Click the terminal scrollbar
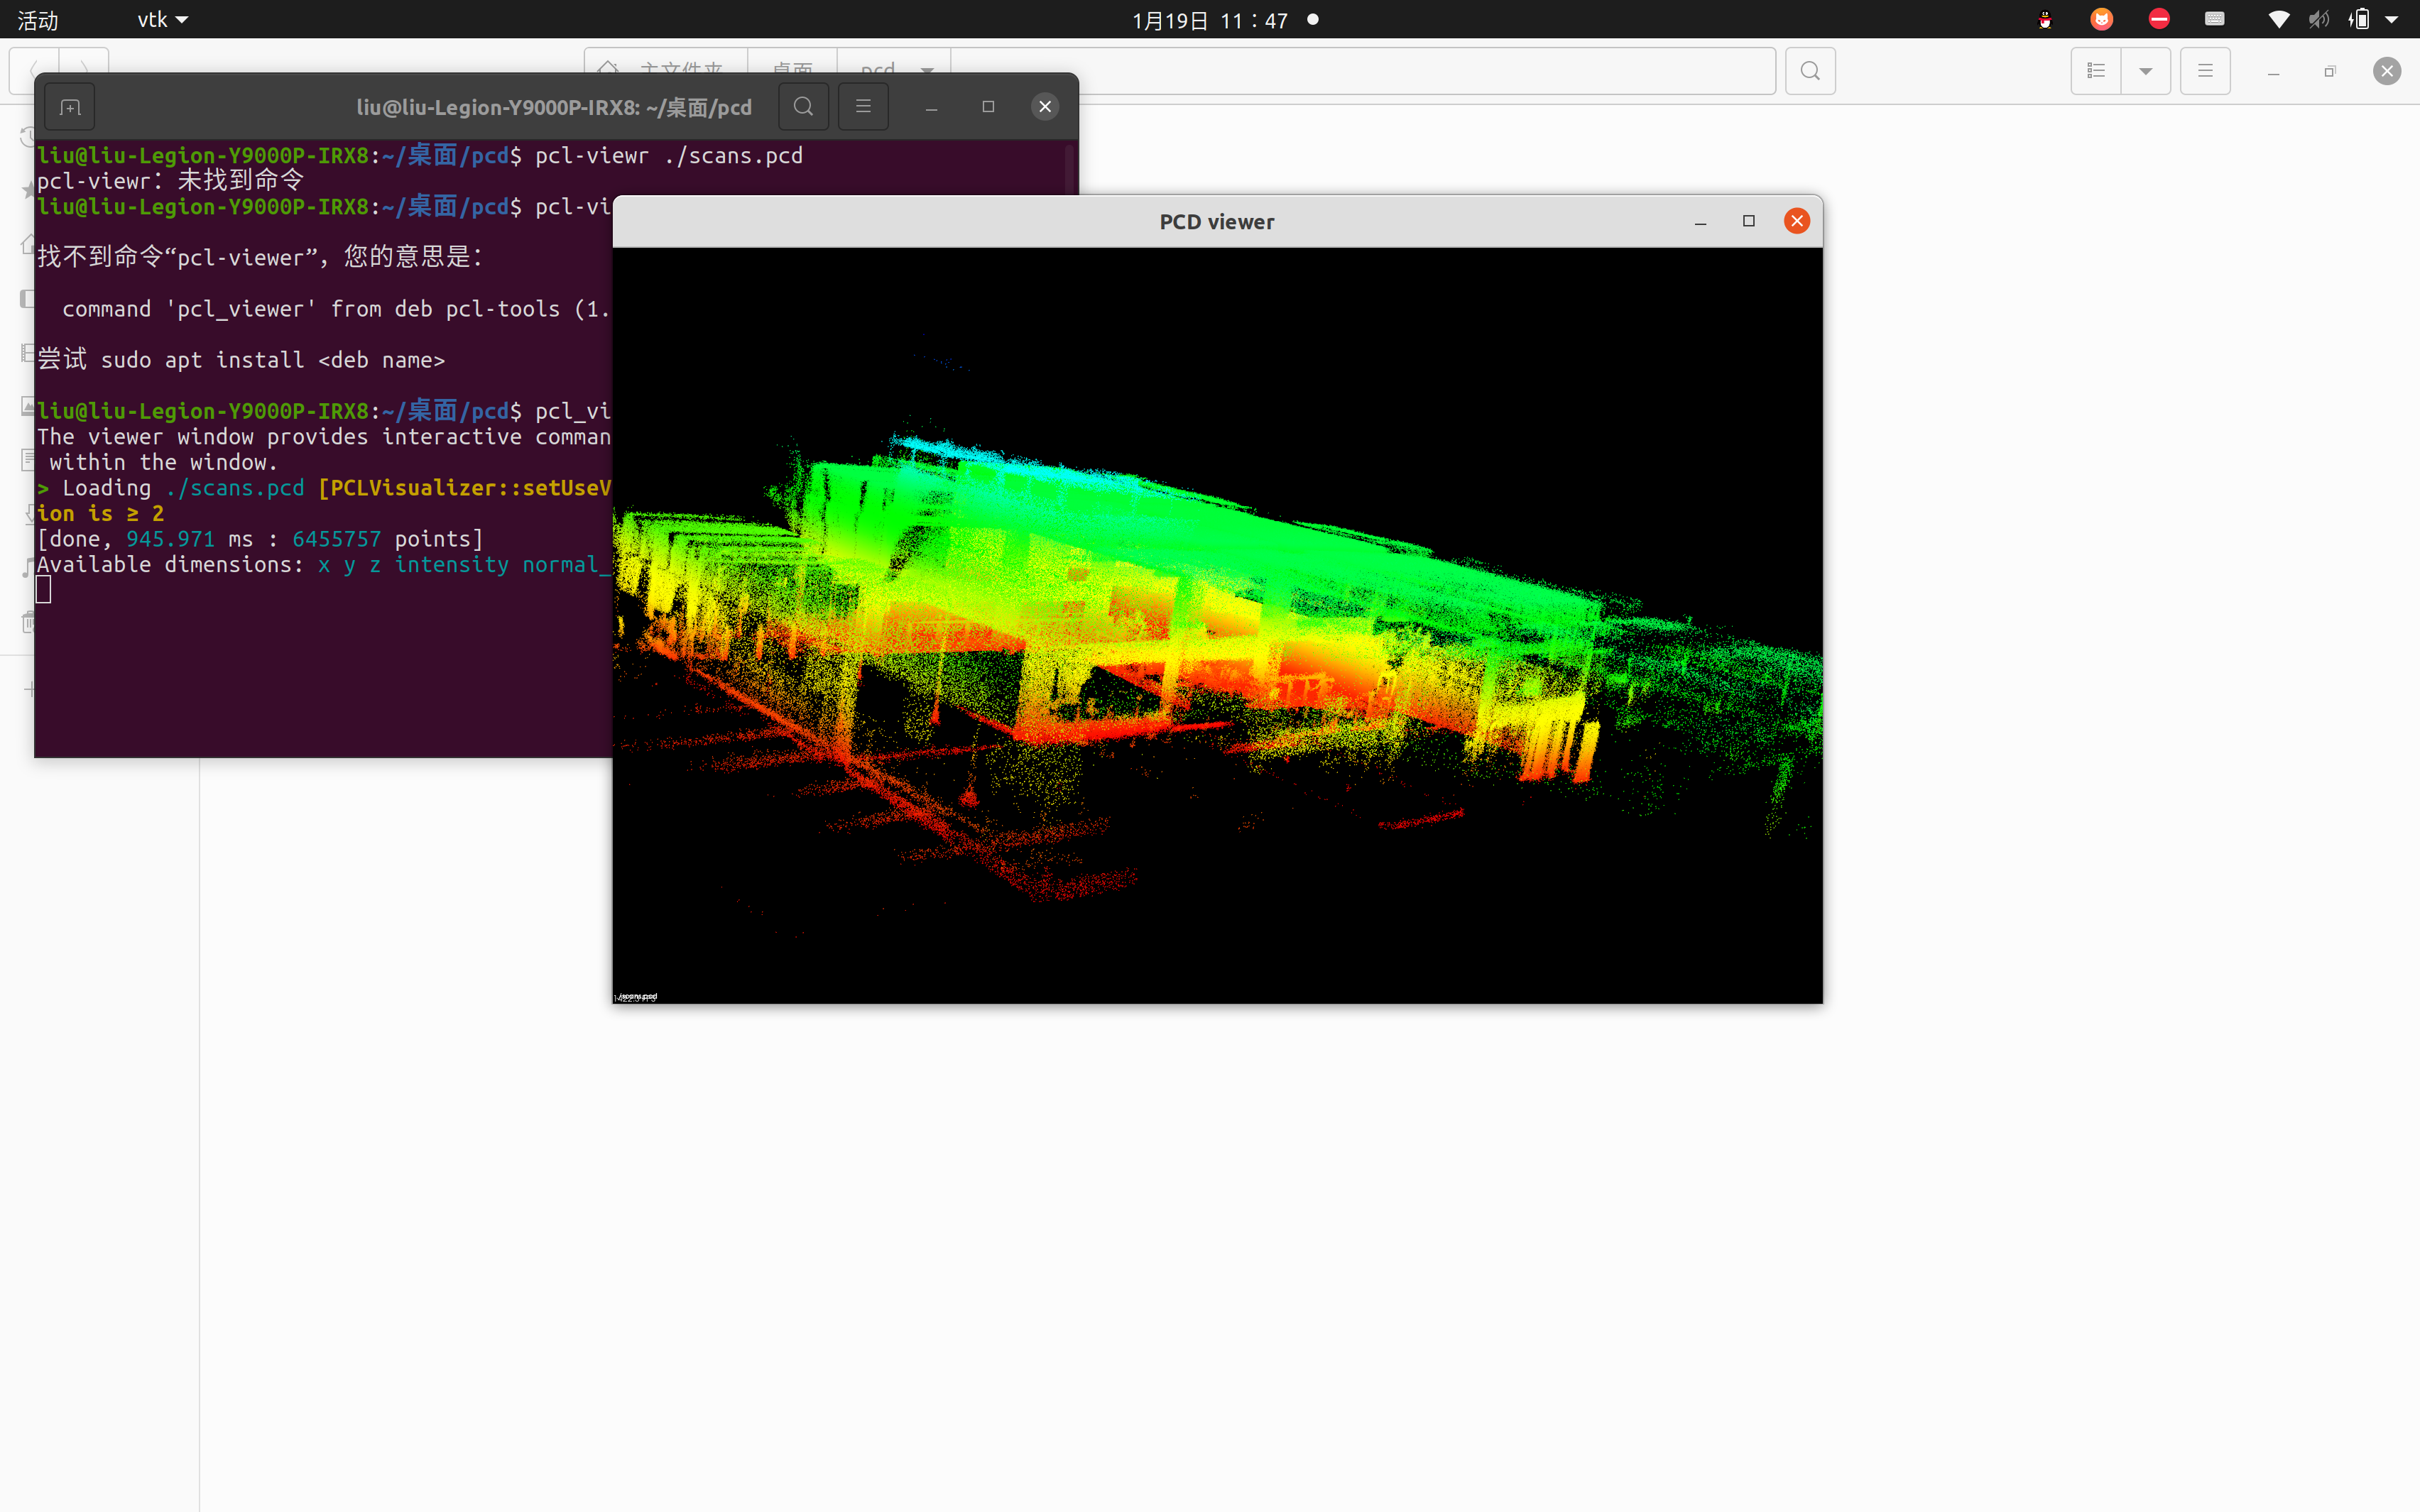2420x1512 pixels. (1069, 168)
